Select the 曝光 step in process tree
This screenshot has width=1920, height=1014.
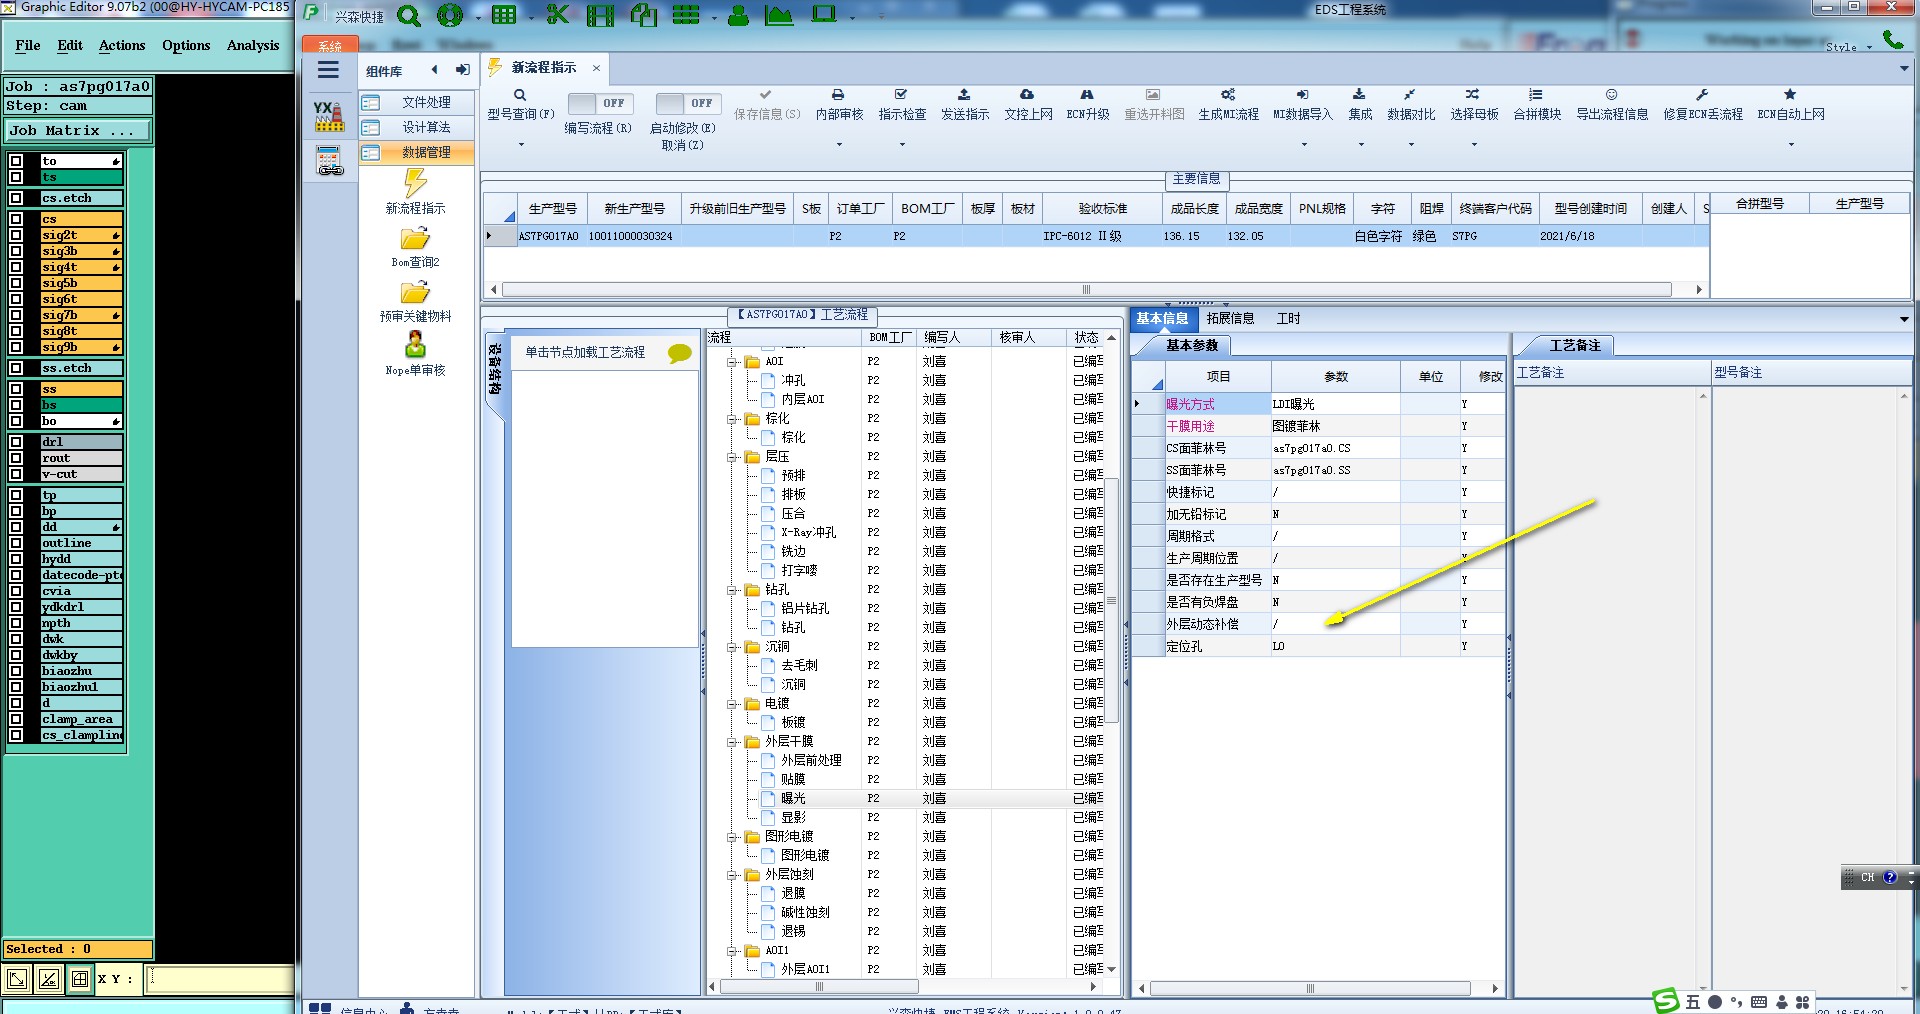pyautogui.click(x=793, y=798)
